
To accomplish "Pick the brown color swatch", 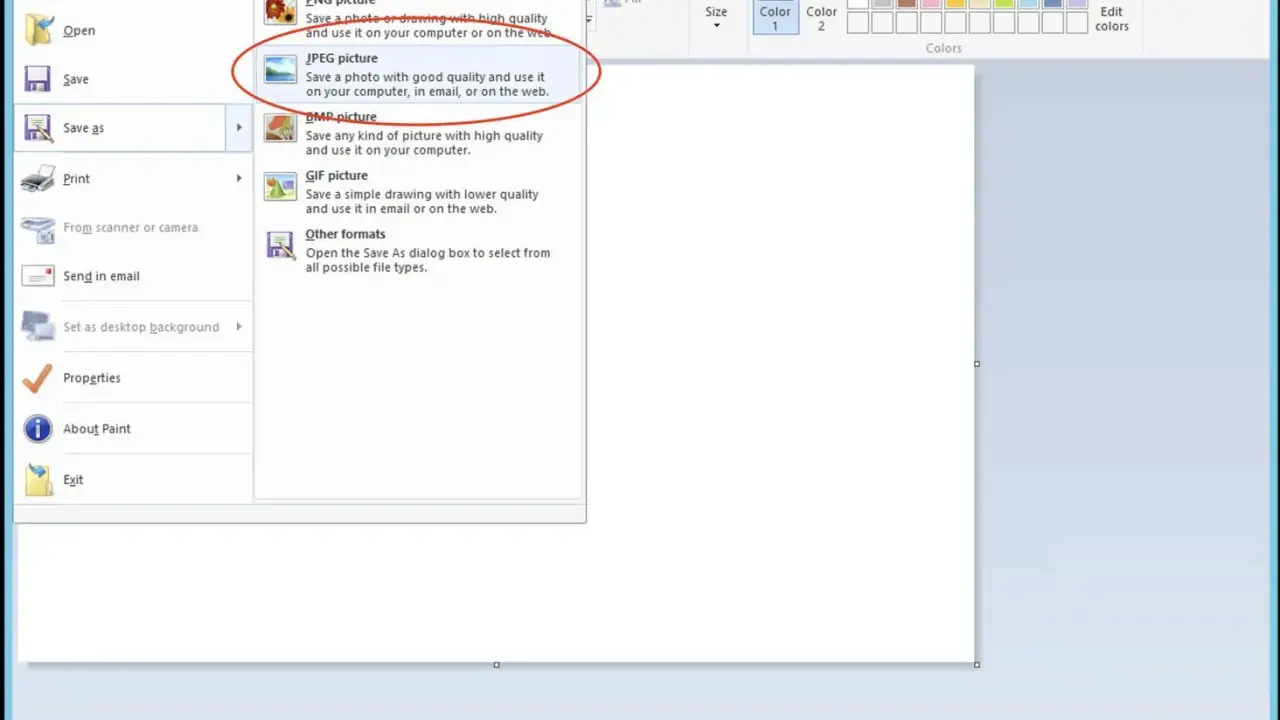I will click(x=906, y=3).
